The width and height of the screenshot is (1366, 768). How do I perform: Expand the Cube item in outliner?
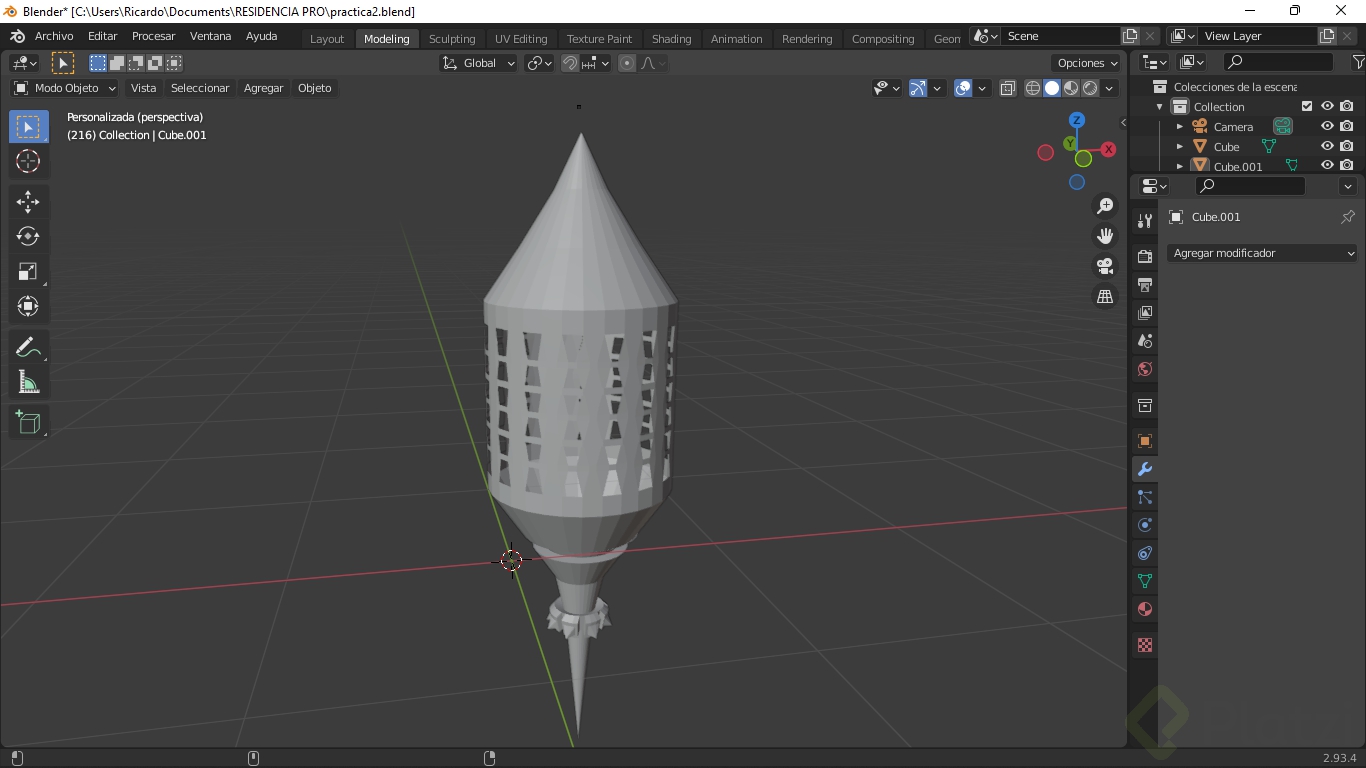1179,147
